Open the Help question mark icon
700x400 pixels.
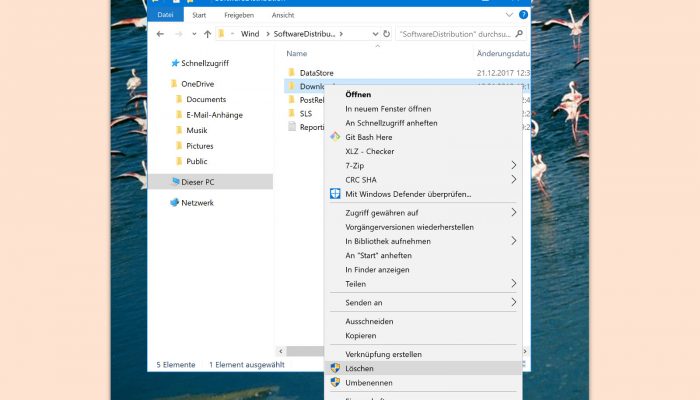[x=523, y=15]
